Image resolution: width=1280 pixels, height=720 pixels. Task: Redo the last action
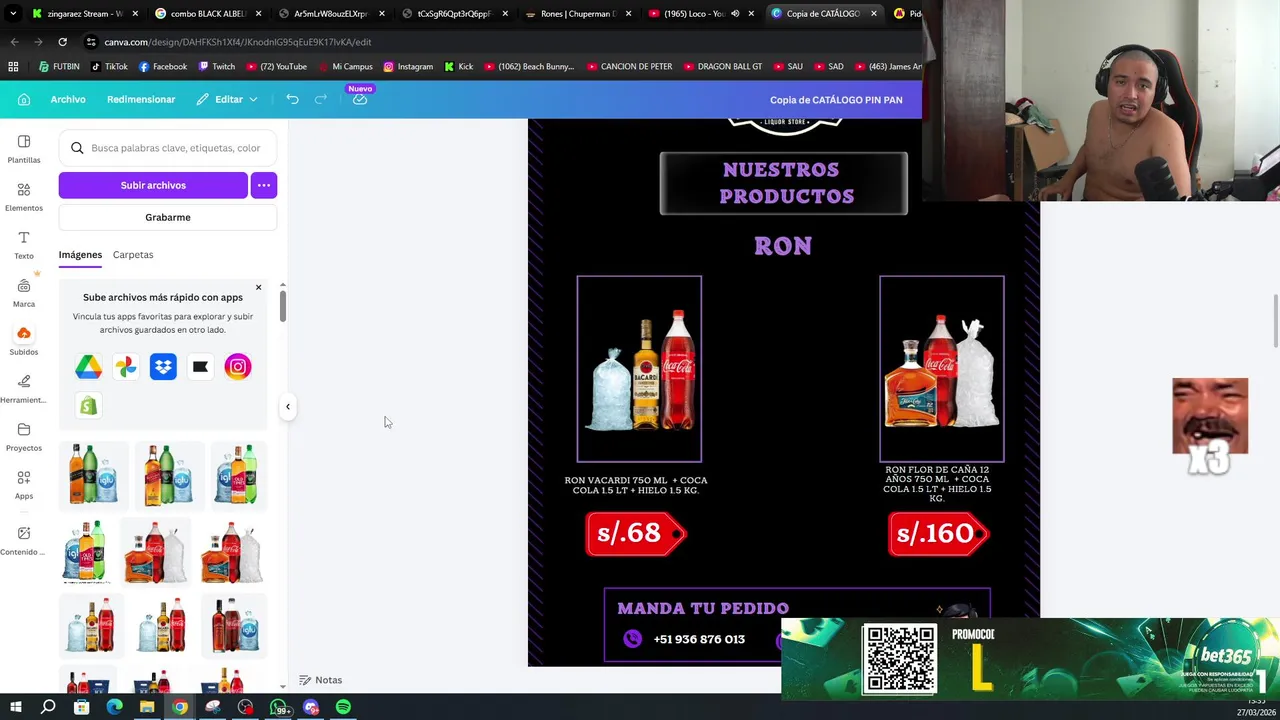[x=321, y=99]
